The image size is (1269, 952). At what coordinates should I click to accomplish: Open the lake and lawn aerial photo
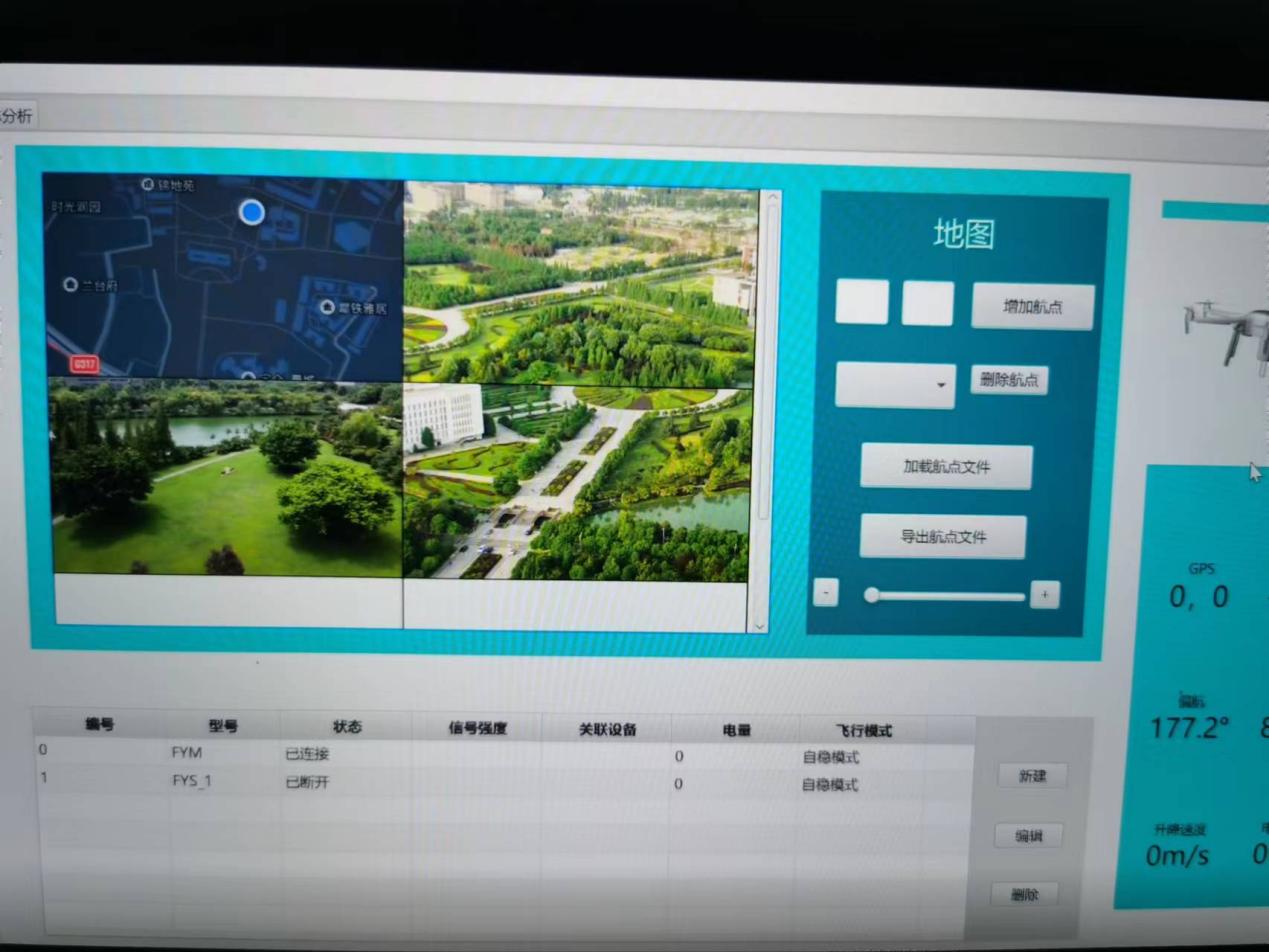pos(226,478)
